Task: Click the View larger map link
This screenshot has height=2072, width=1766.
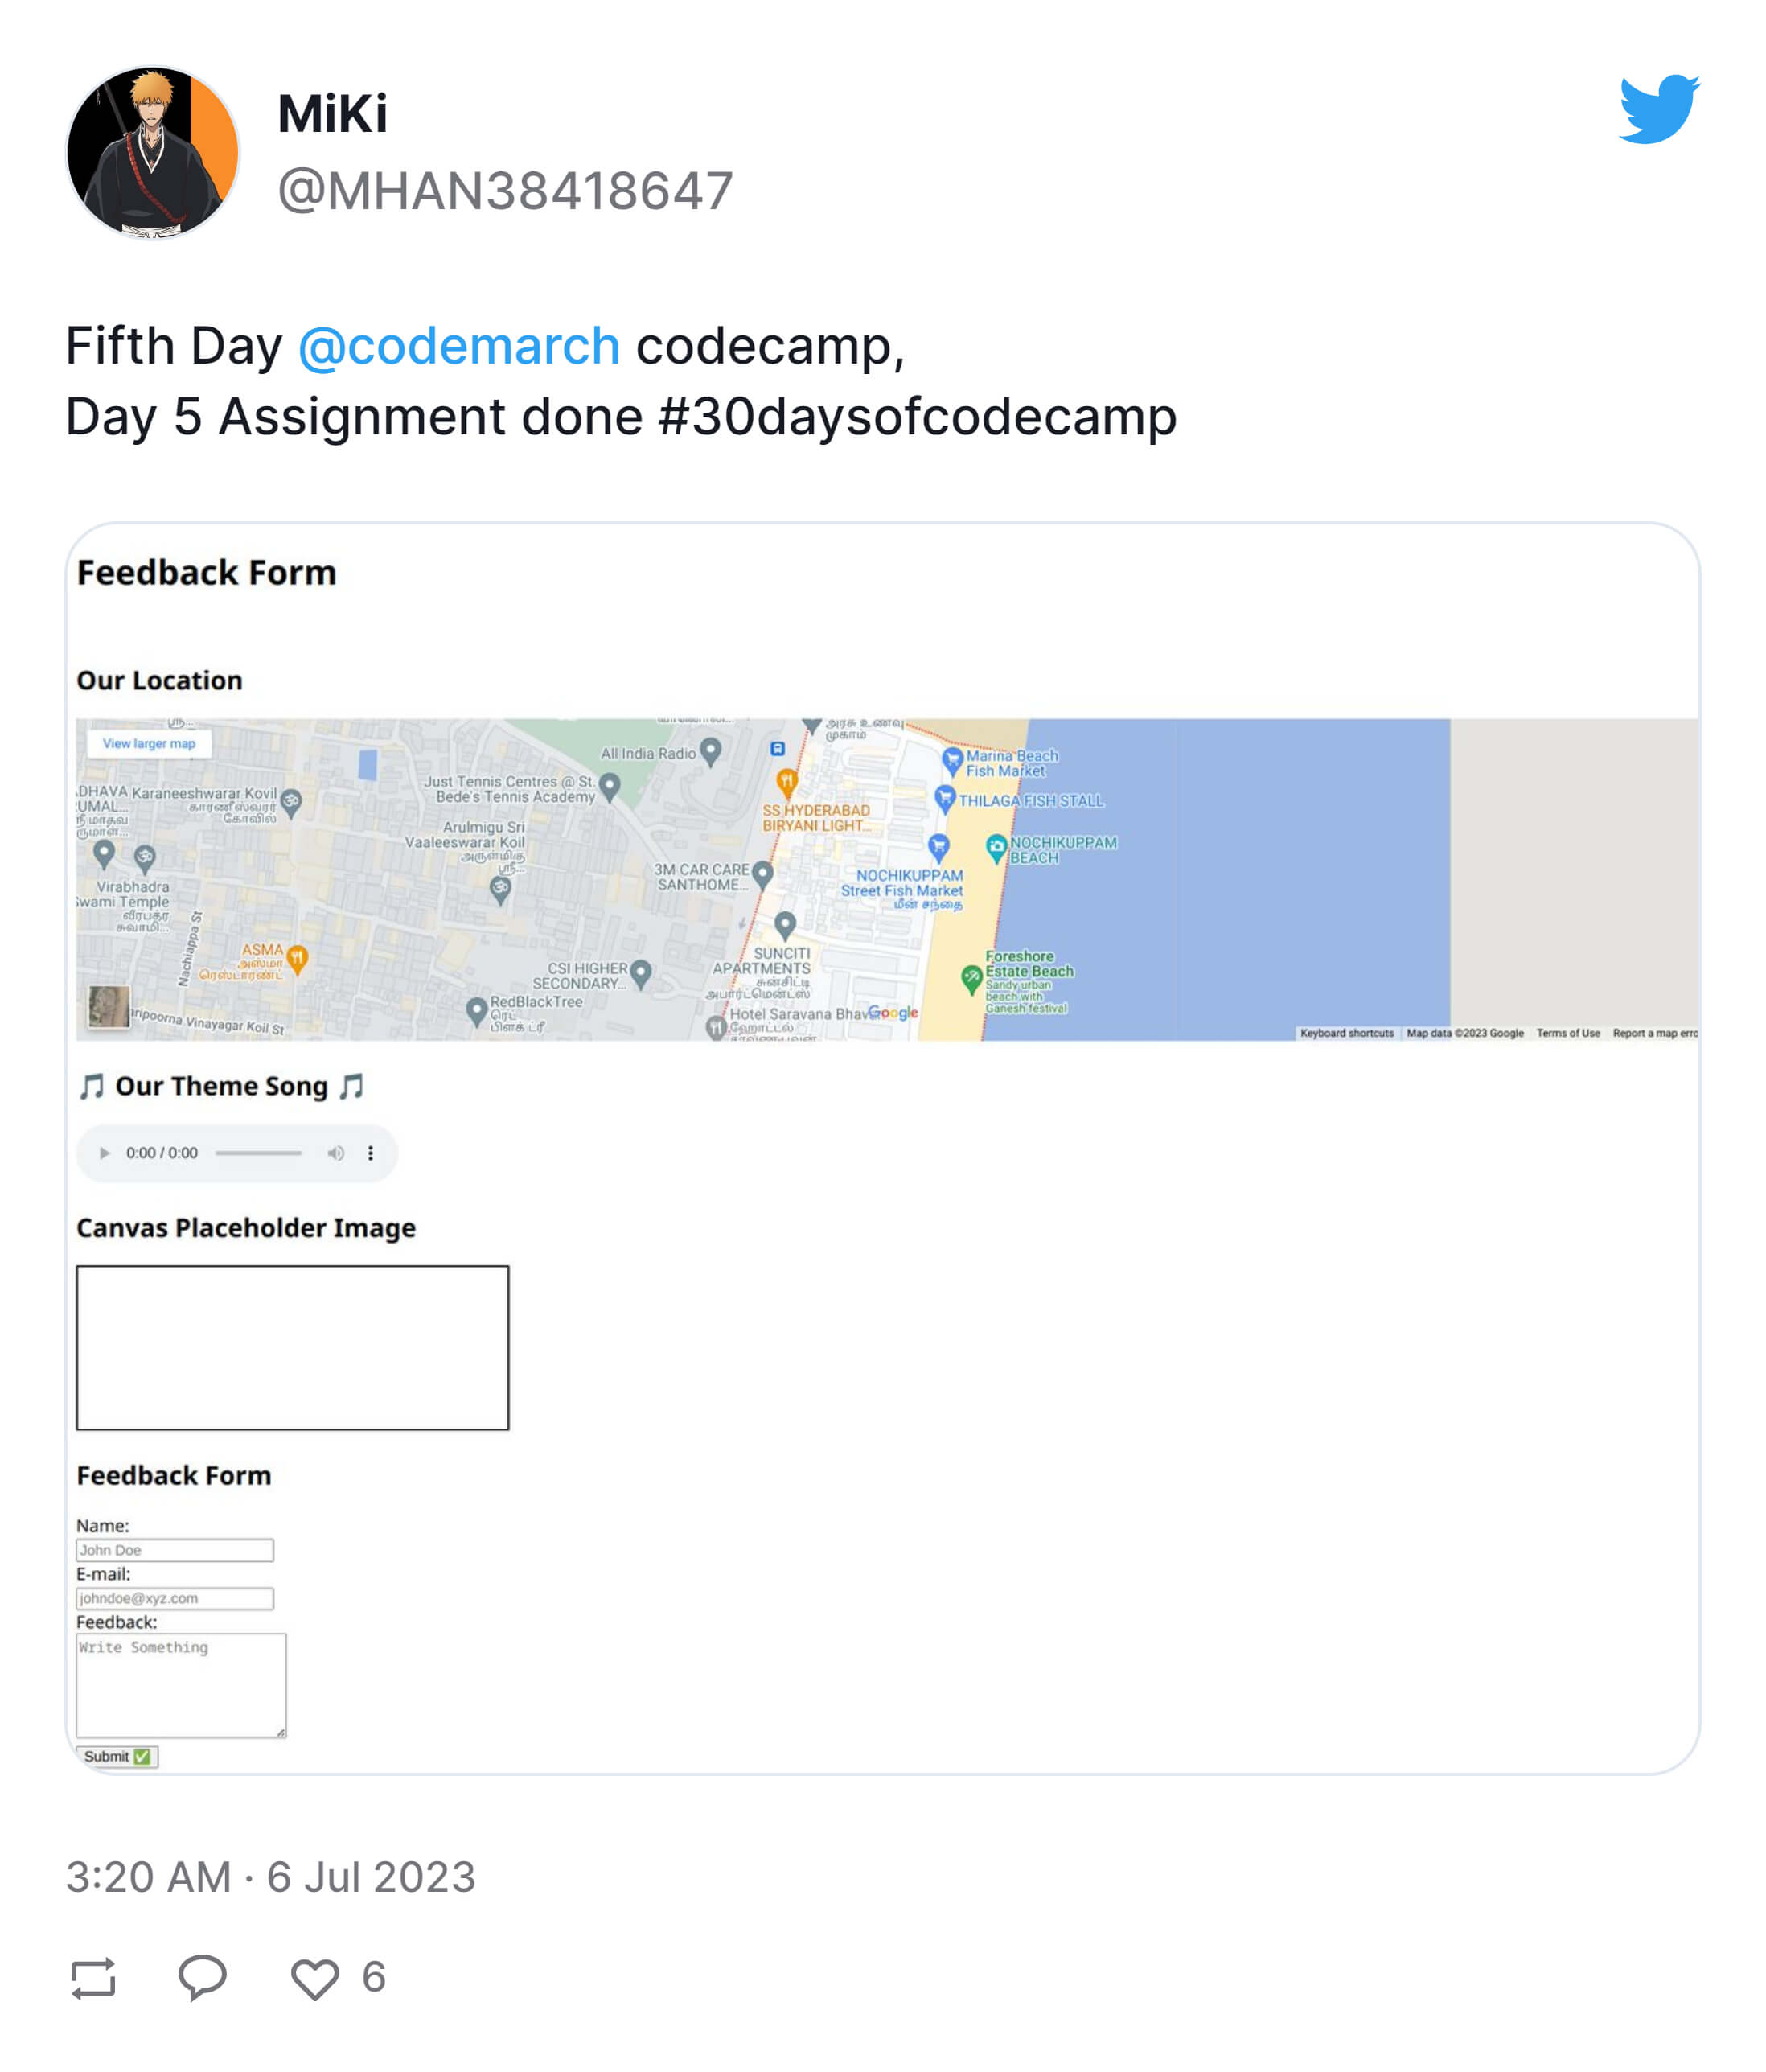Action: coord(149,743)
